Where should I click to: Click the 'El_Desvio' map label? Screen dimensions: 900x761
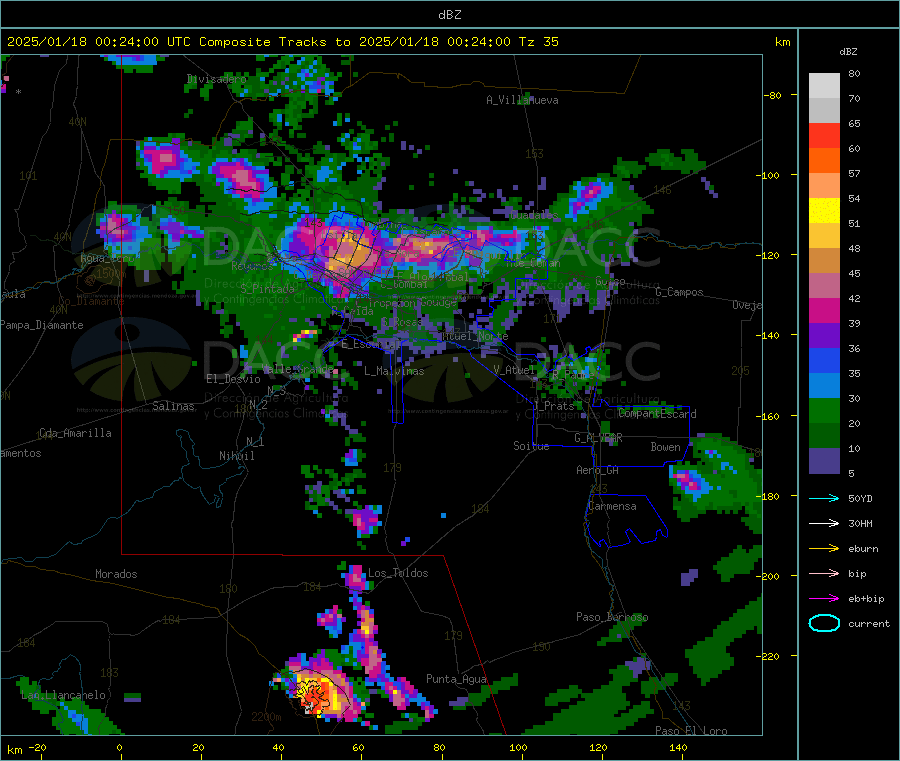tap(233, 379)
